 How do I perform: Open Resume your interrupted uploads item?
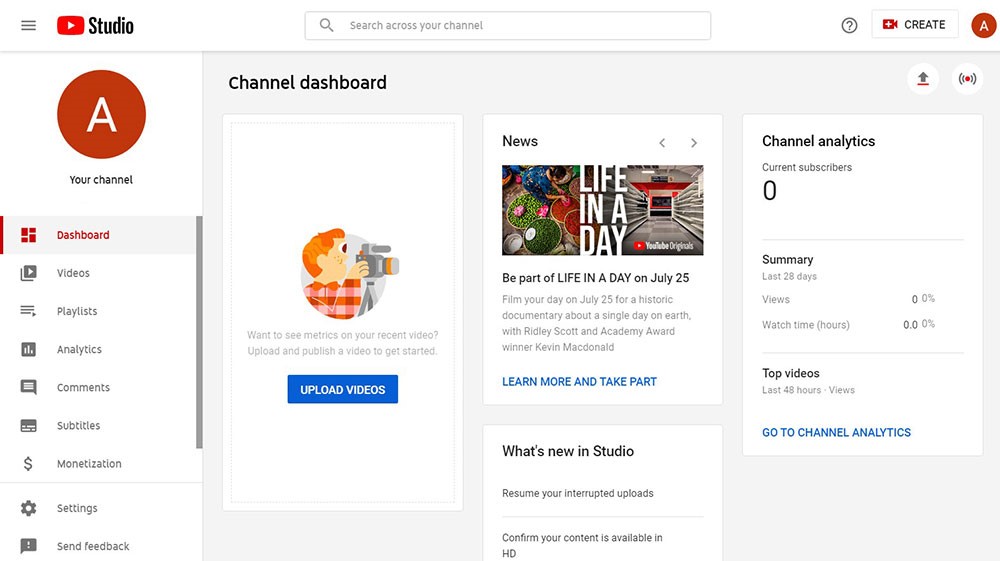point(578,493)
